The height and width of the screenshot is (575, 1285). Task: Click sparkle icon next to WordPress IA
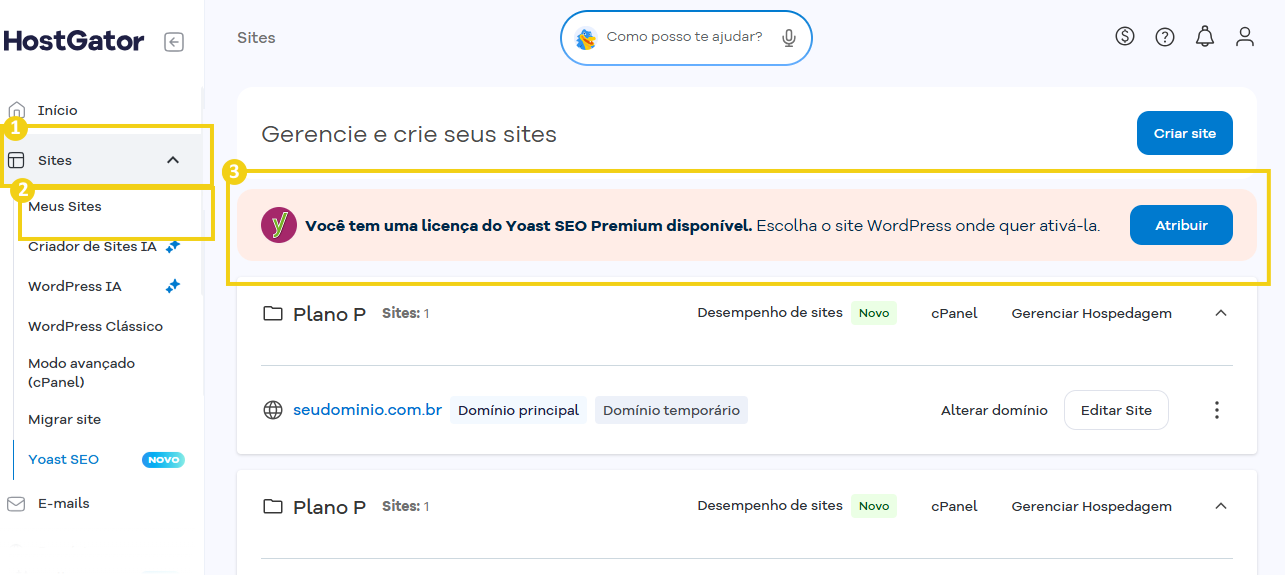coord(173,286)
